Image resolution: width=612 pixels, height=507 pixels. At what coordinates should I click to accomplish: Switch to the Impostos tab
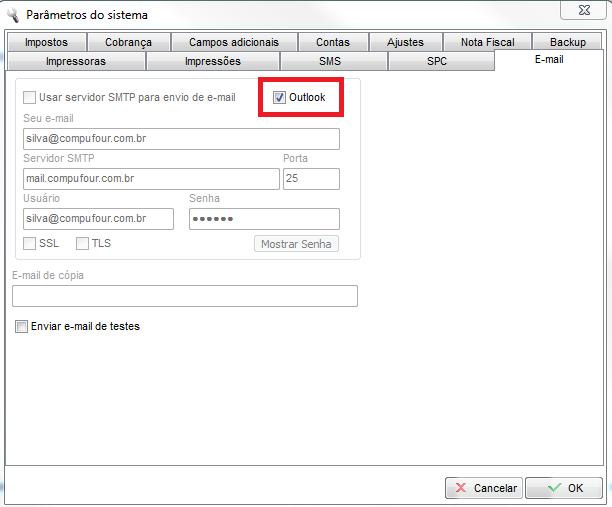click(x=46, y=42)
